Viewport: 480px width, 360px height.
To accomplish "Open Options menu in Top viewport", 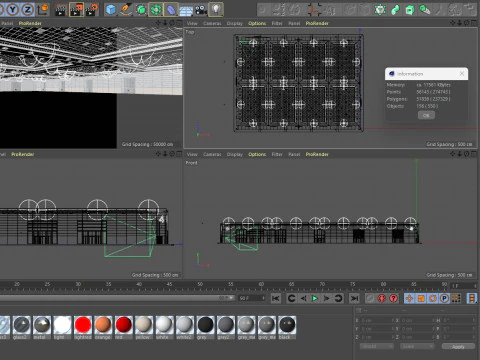I will [257, 23].
